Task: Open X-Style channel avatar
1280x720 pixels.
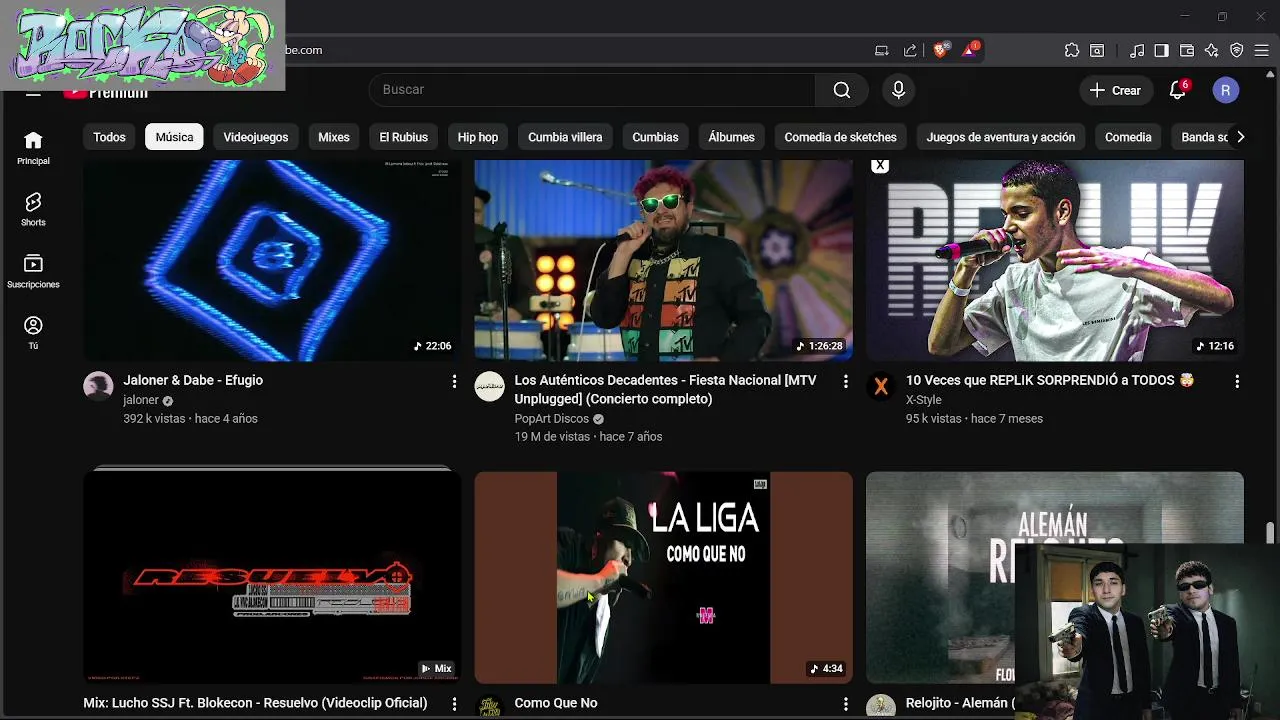Action: [x=881, y=387]
